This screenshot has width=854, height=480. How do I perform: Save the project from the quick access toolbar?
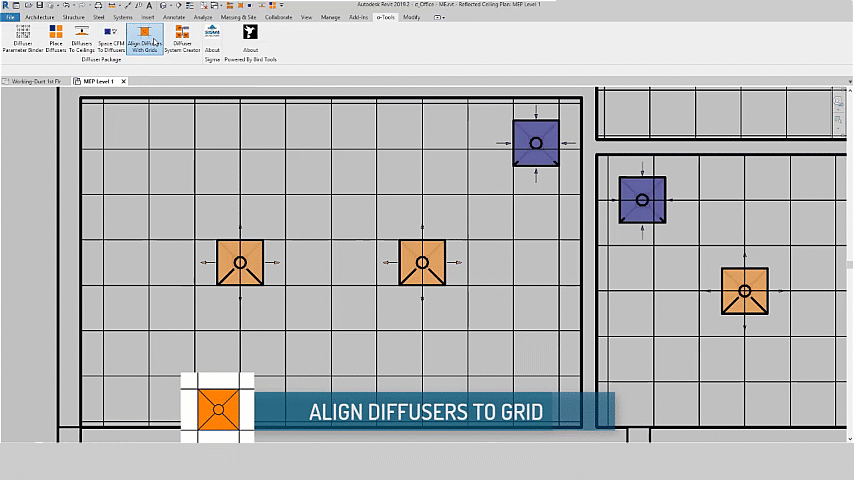click(40, 5)
